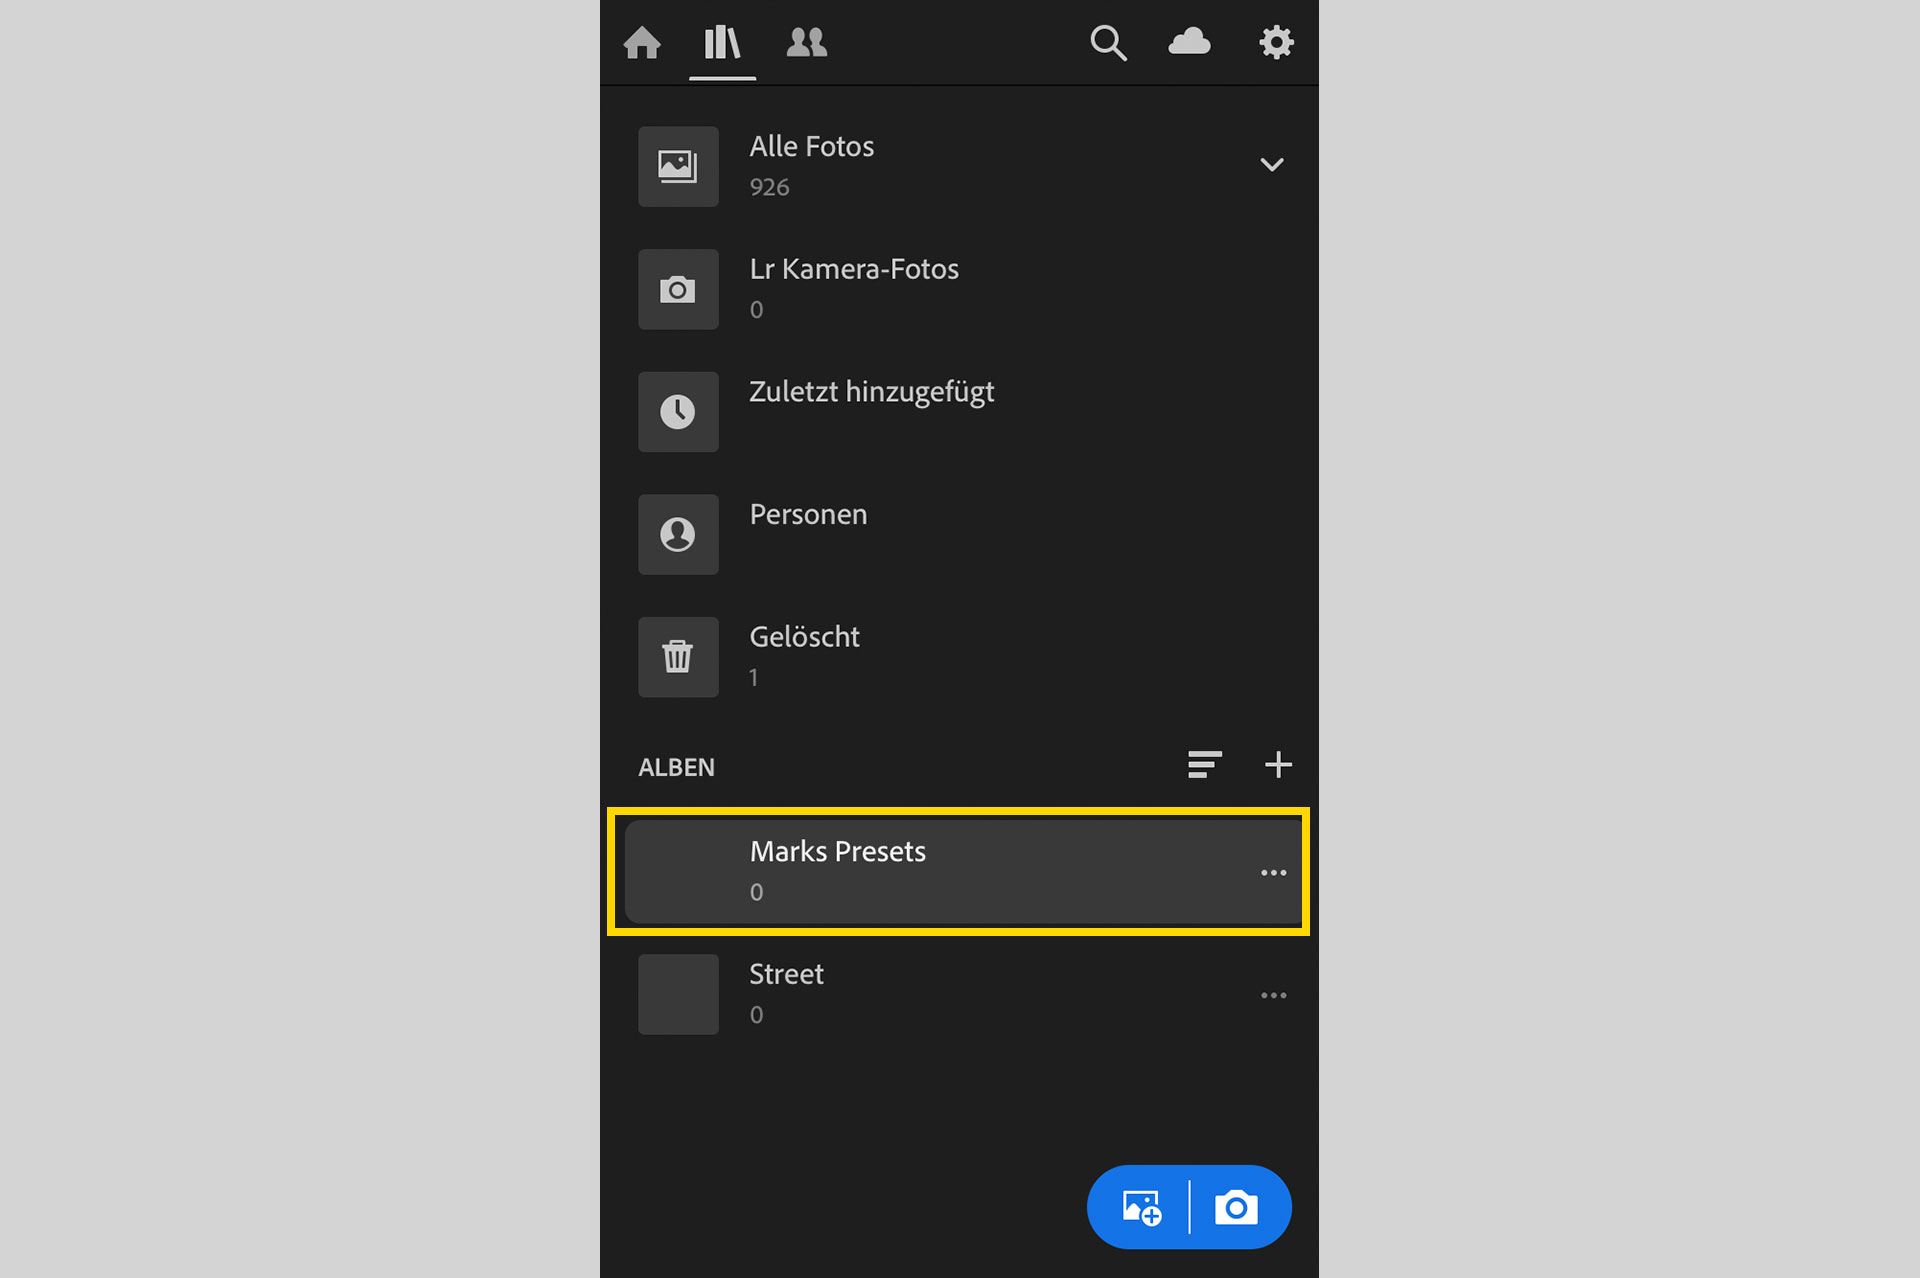Expand the Alle Fotos chevron
This screenshot has height=1278, width=1920.
click(x=1271, y=165)
